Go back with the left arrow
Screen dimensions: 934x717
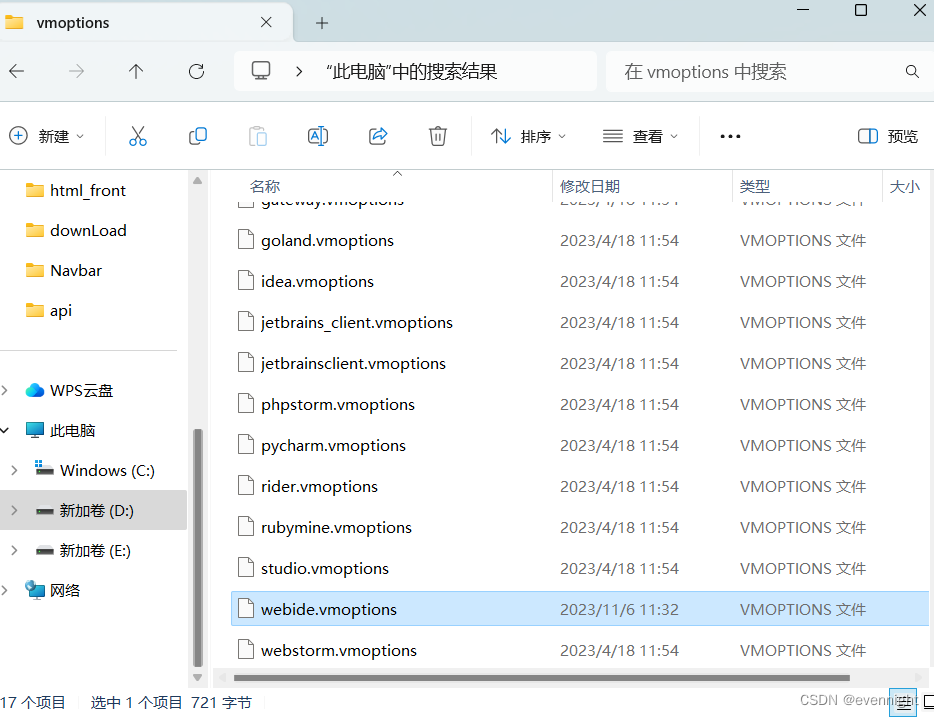[17, 71]
